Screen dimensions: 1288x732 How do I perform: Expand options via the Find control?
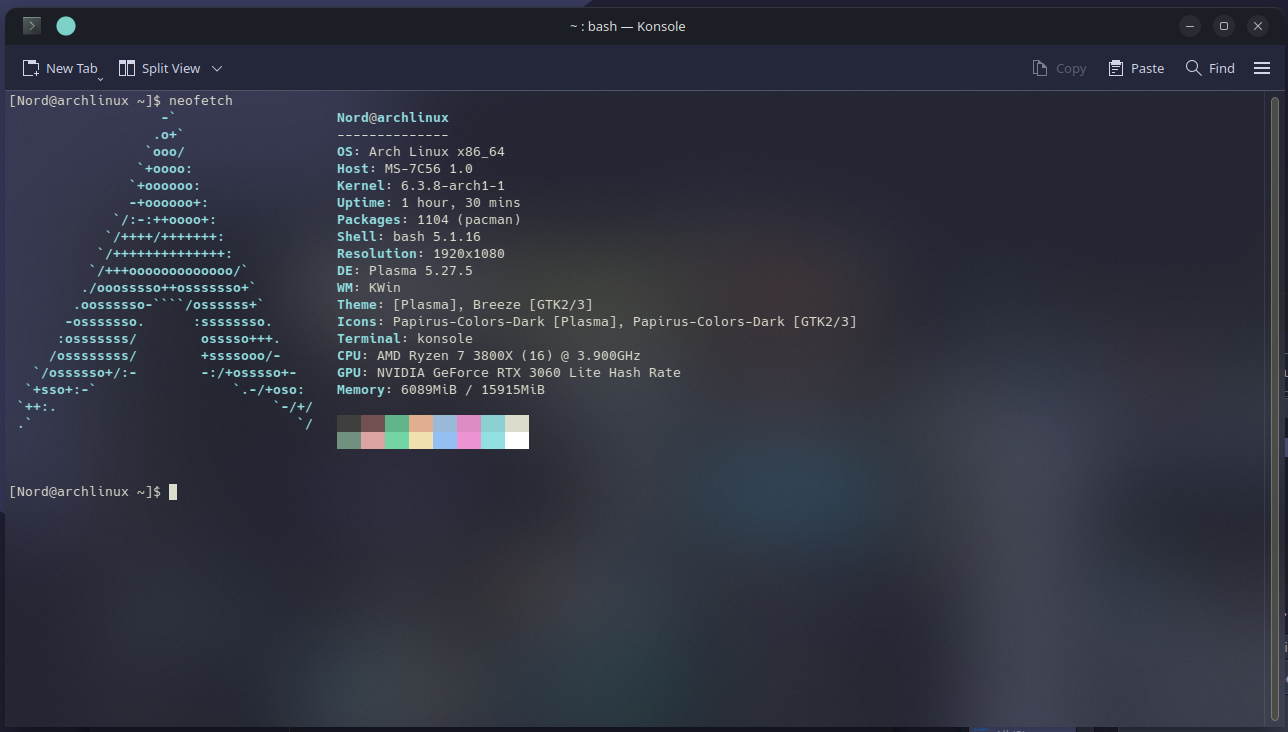coord(1221,67)
